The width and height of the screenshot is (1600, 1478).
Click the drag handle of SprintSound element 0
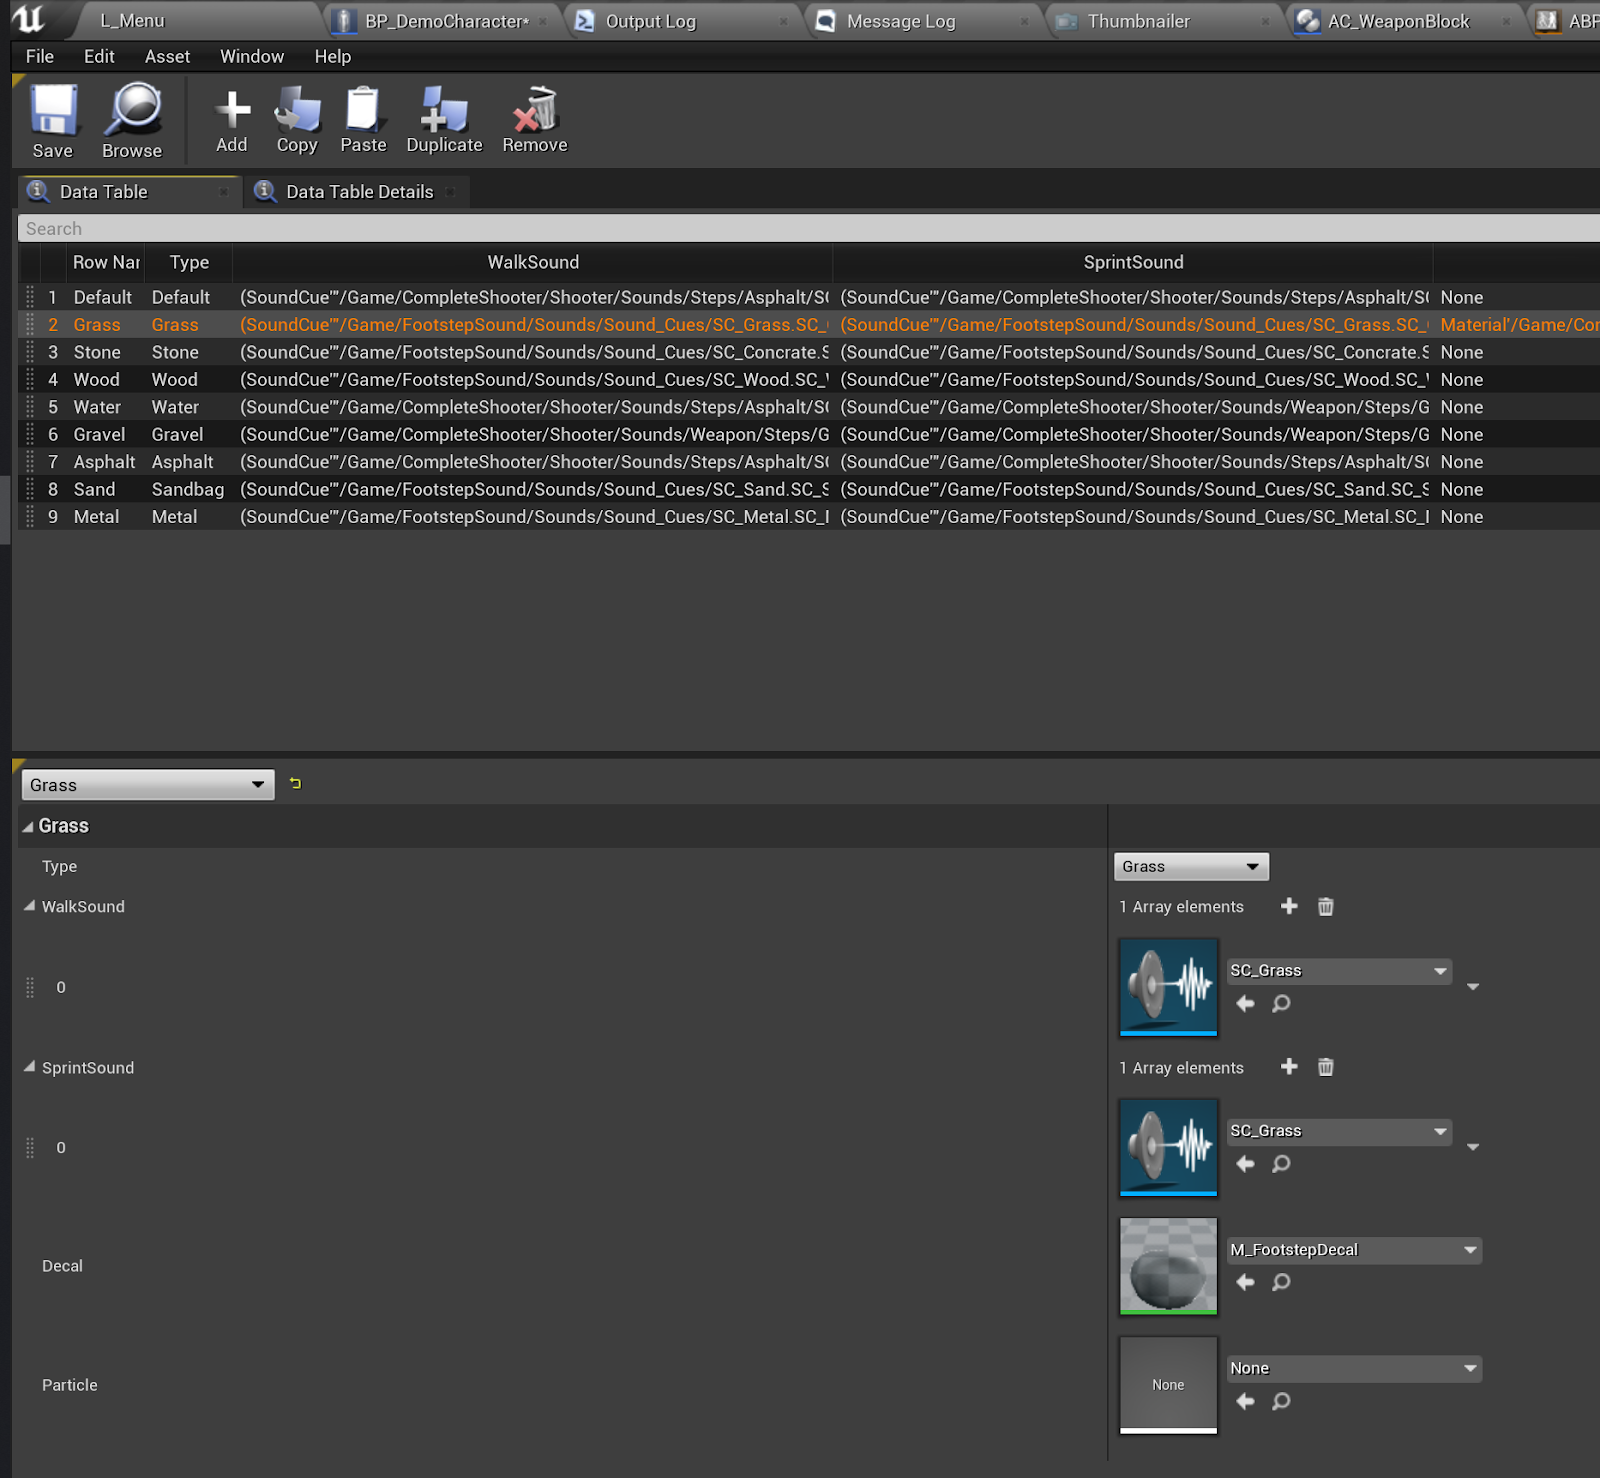[30, 1147]
